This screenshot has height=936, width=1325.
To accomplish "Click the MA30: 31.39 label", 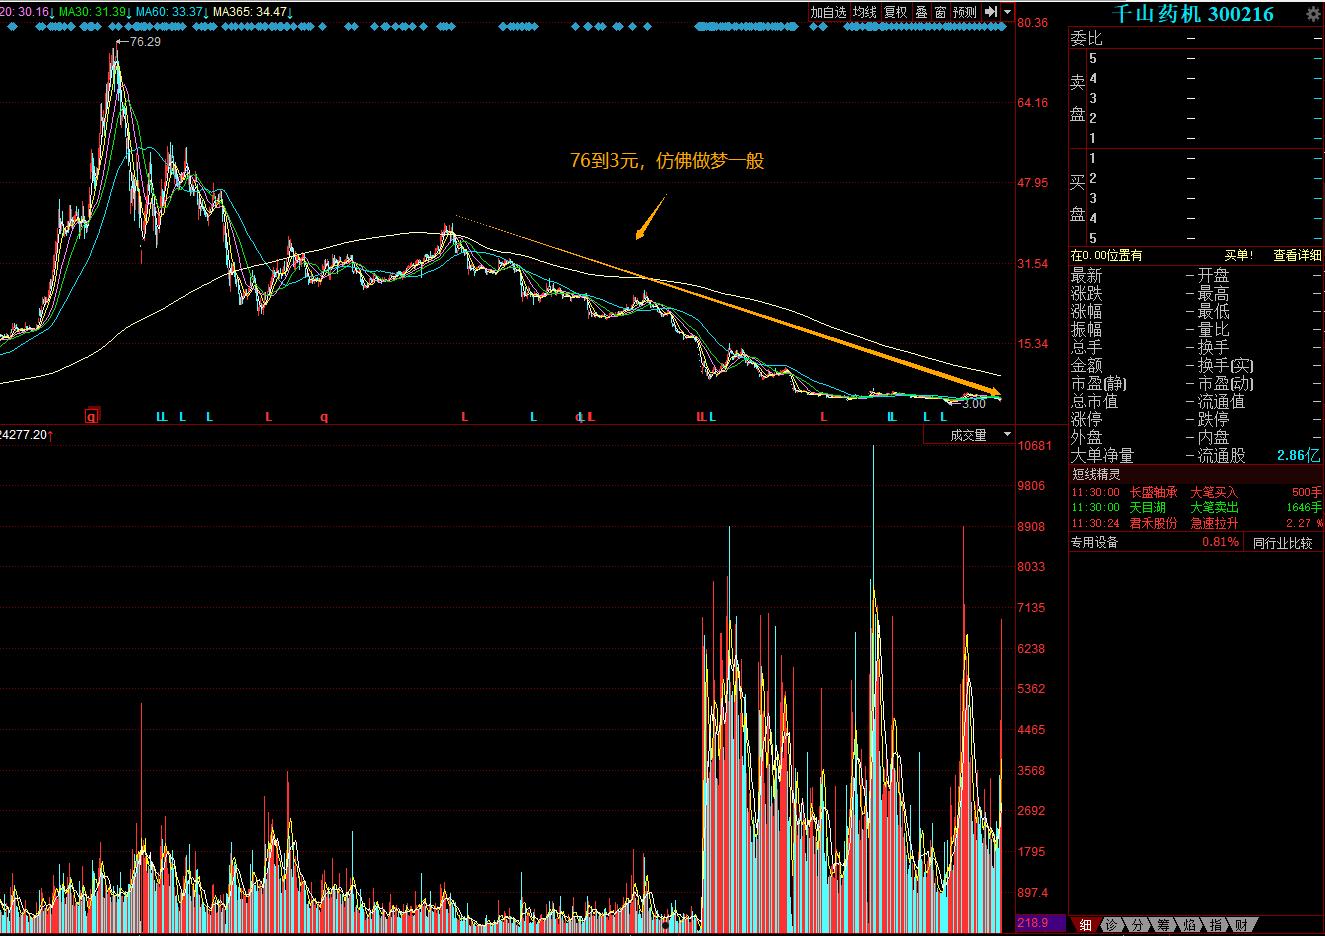I will click(94, 12).
